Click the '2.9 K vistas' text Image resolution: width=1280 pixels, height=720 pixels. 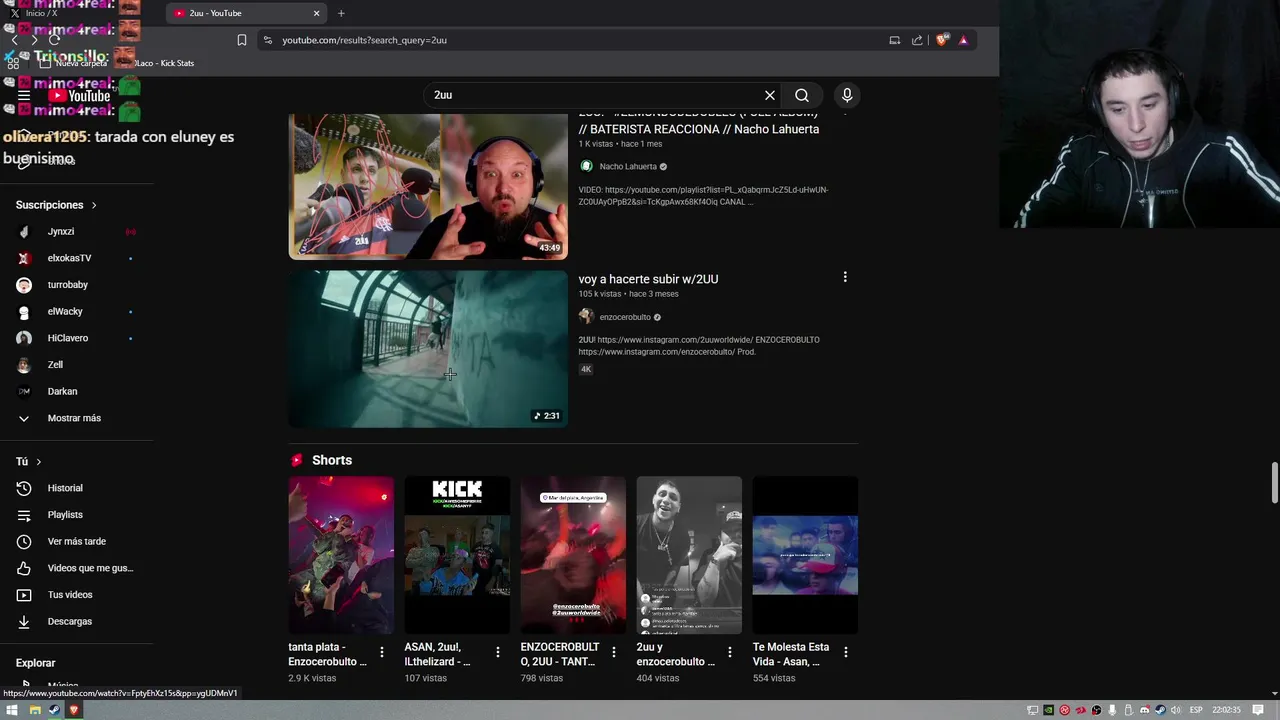(x=312, y=678)
